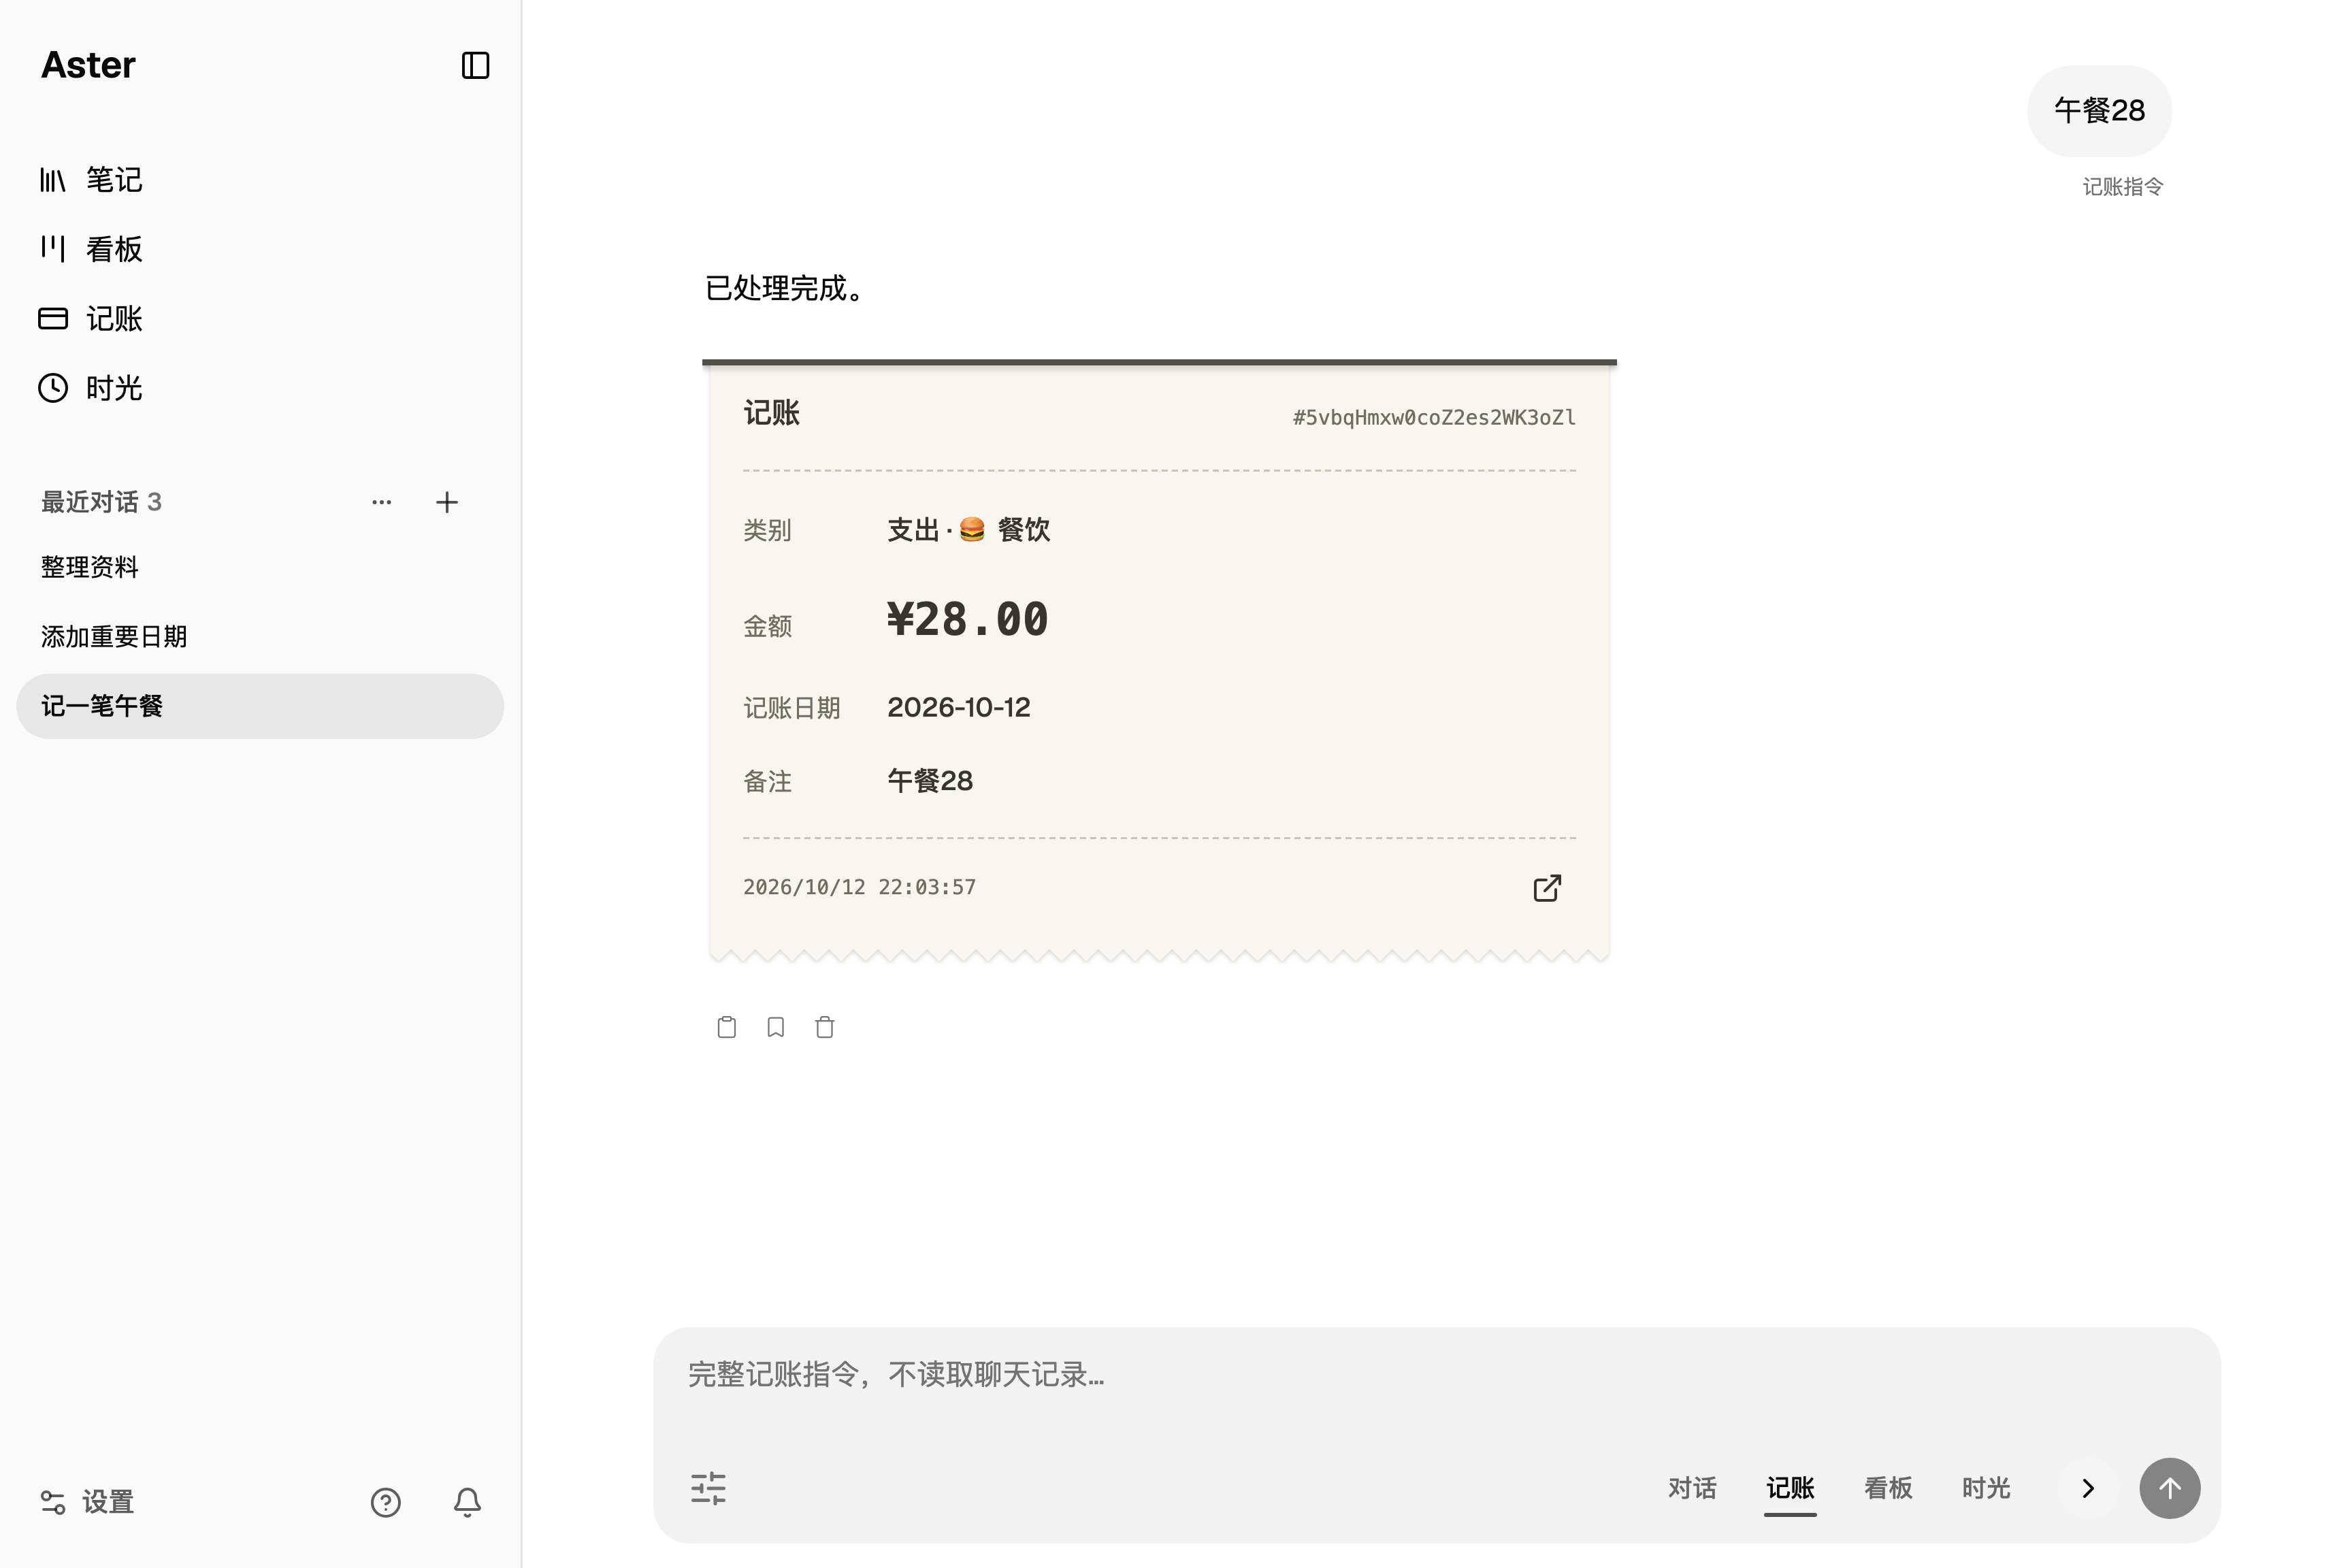Open the 看板 board section
Viewport: 2352px width, 1568px height.
tap(91, 249)
